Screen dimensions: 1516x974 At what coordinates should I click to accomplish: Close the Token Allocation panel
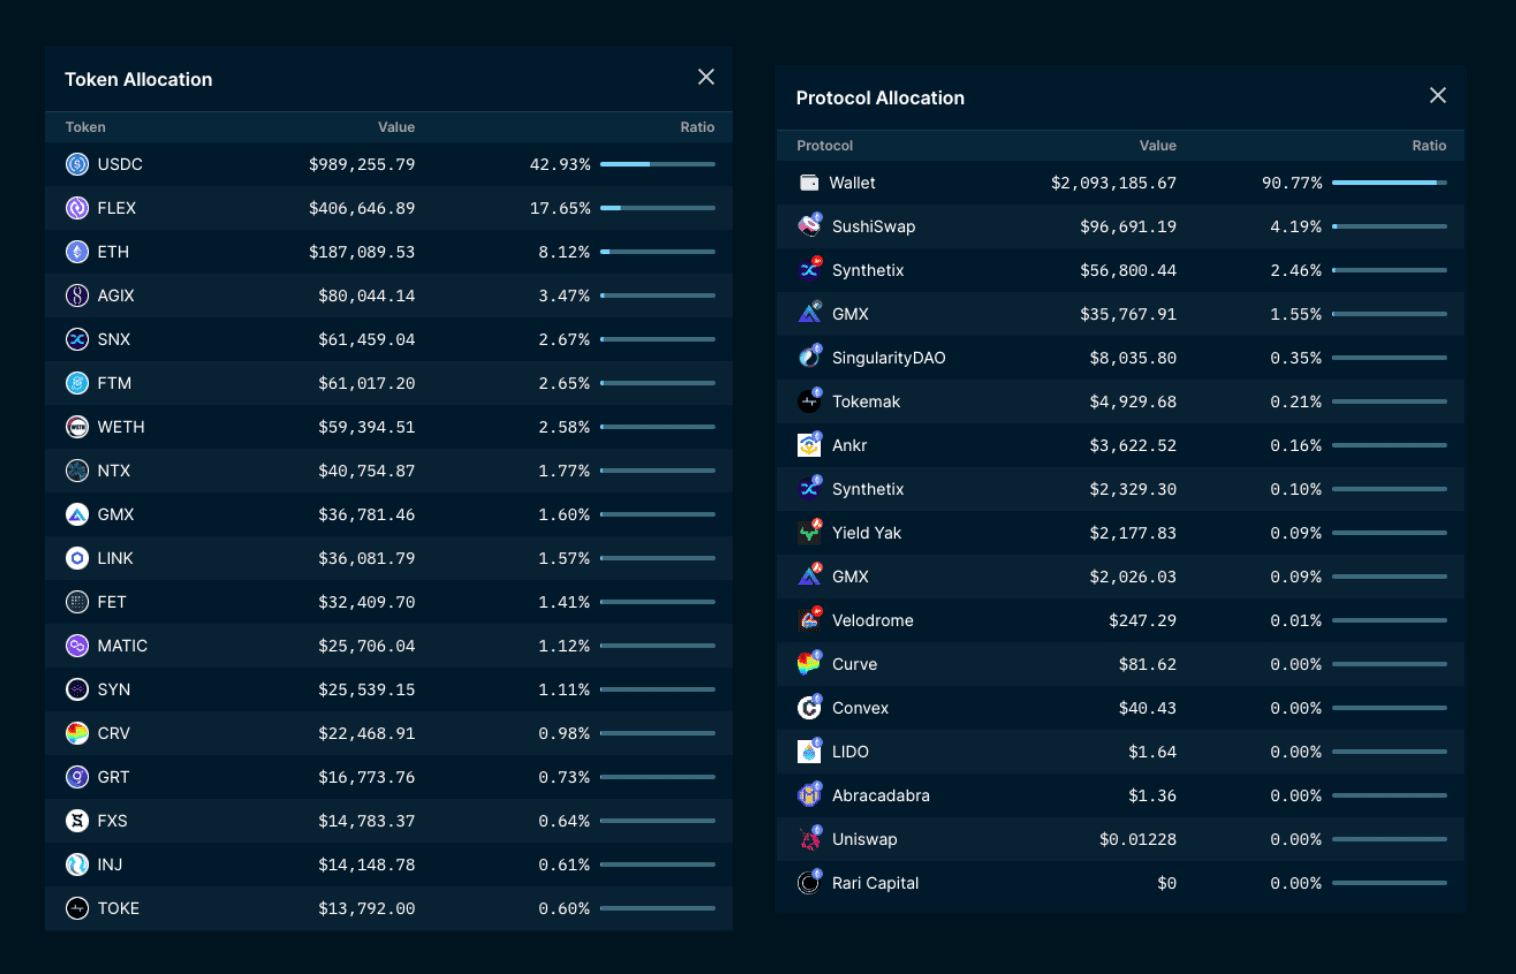(706, 77)
